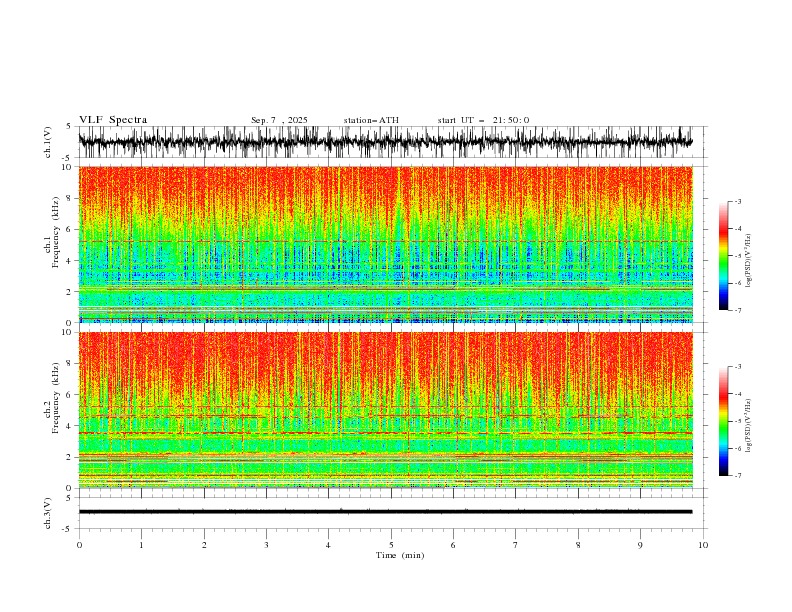Click the log(PSD) label beside ch.1 colorbar

coord(749,261)
